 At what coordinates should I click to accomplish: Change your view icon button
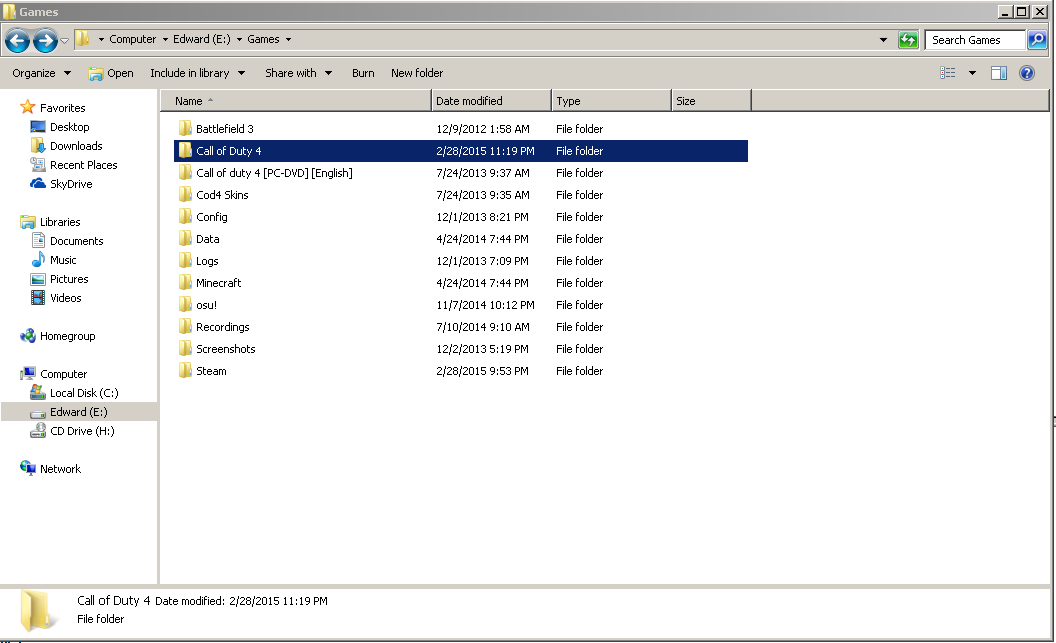pos(948,73)
